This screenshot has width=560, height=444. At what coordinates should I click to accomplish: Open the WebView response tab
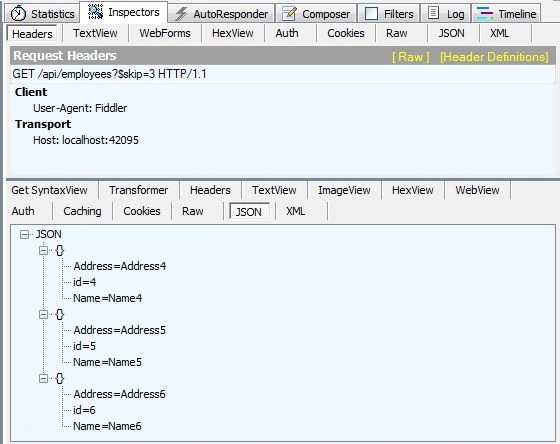coord(477,190)
